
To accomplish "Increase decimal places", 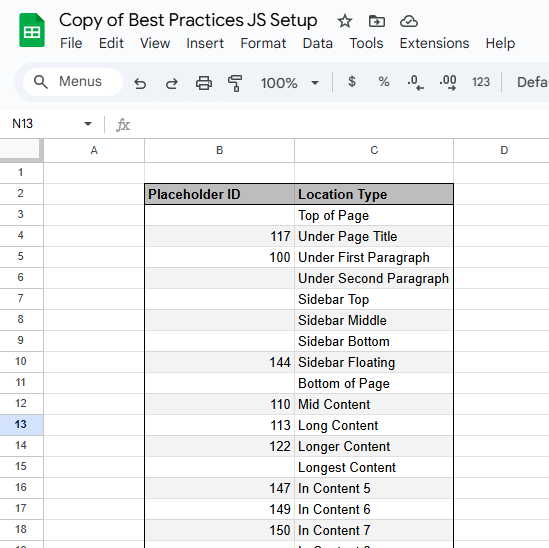I will (448, 83).
